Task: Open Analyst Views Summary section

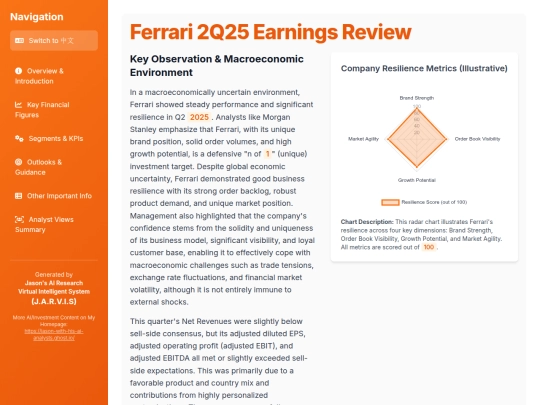Action: [54, 225]
